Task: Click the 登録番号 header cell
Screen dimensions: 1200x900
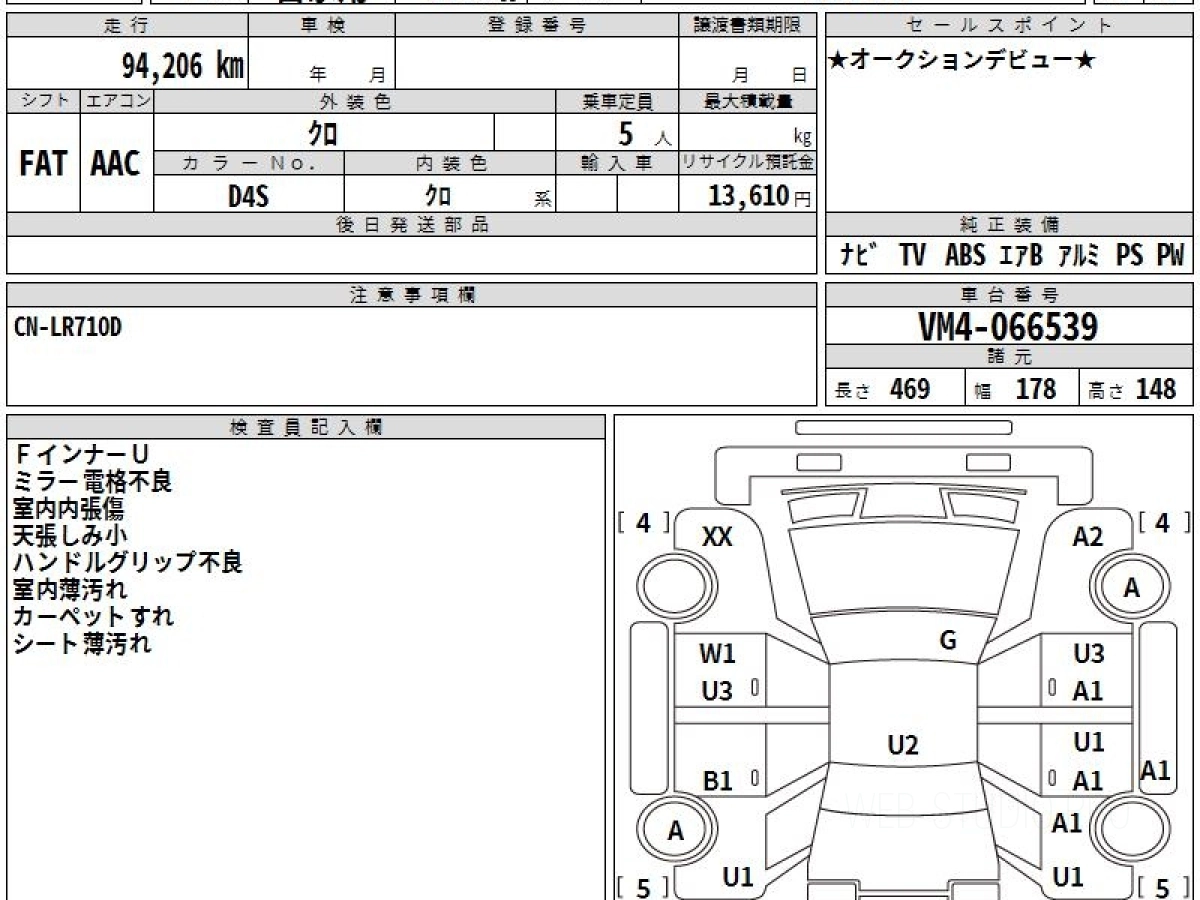Action: 536,26
